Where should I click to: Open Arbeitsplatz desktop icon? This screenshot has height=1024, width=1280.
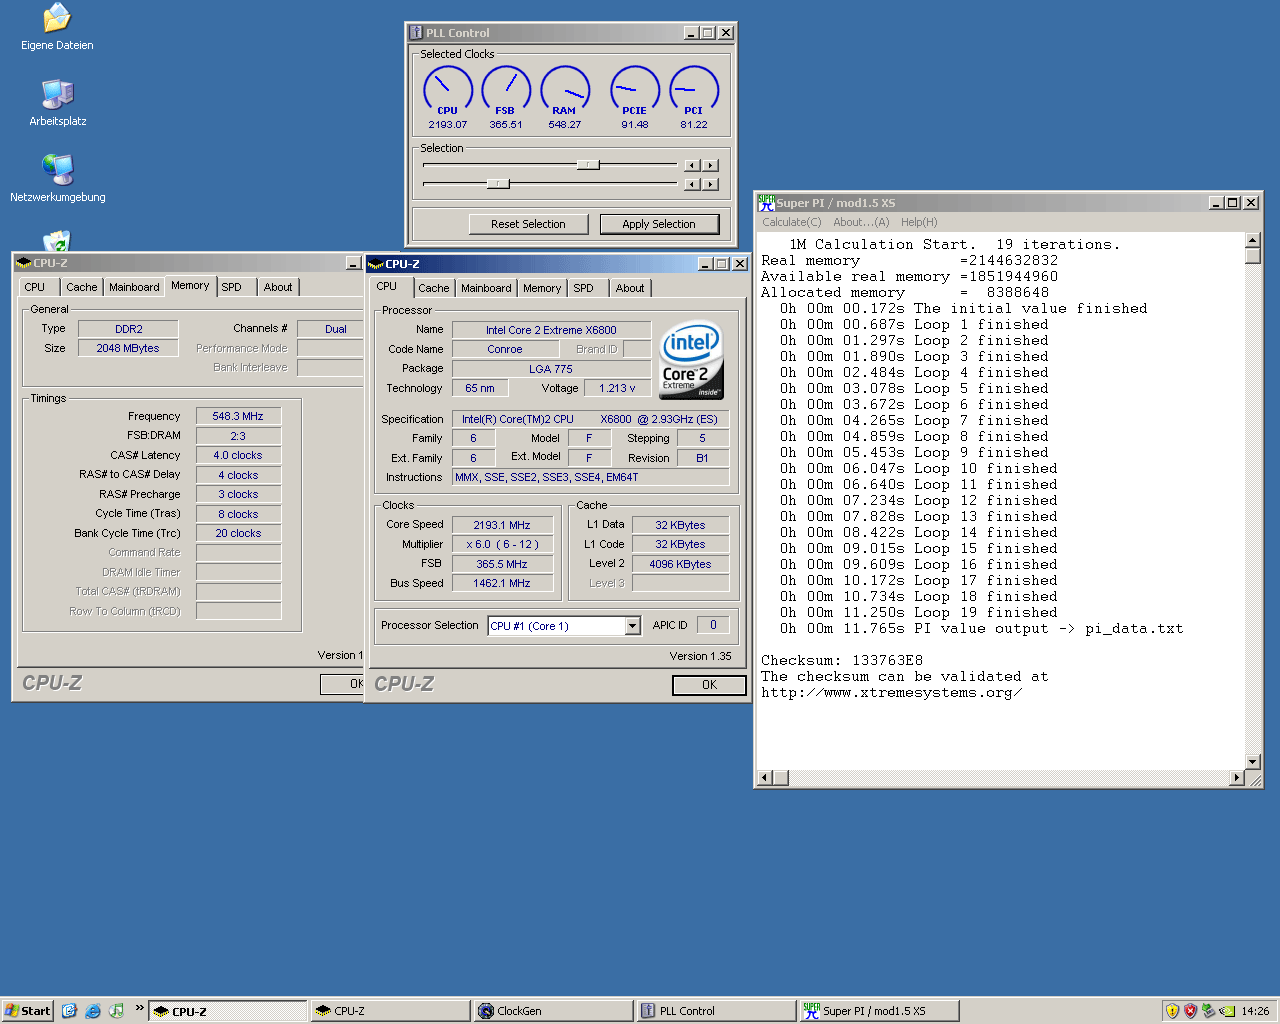pyautogui.click(x=57, y=103)
